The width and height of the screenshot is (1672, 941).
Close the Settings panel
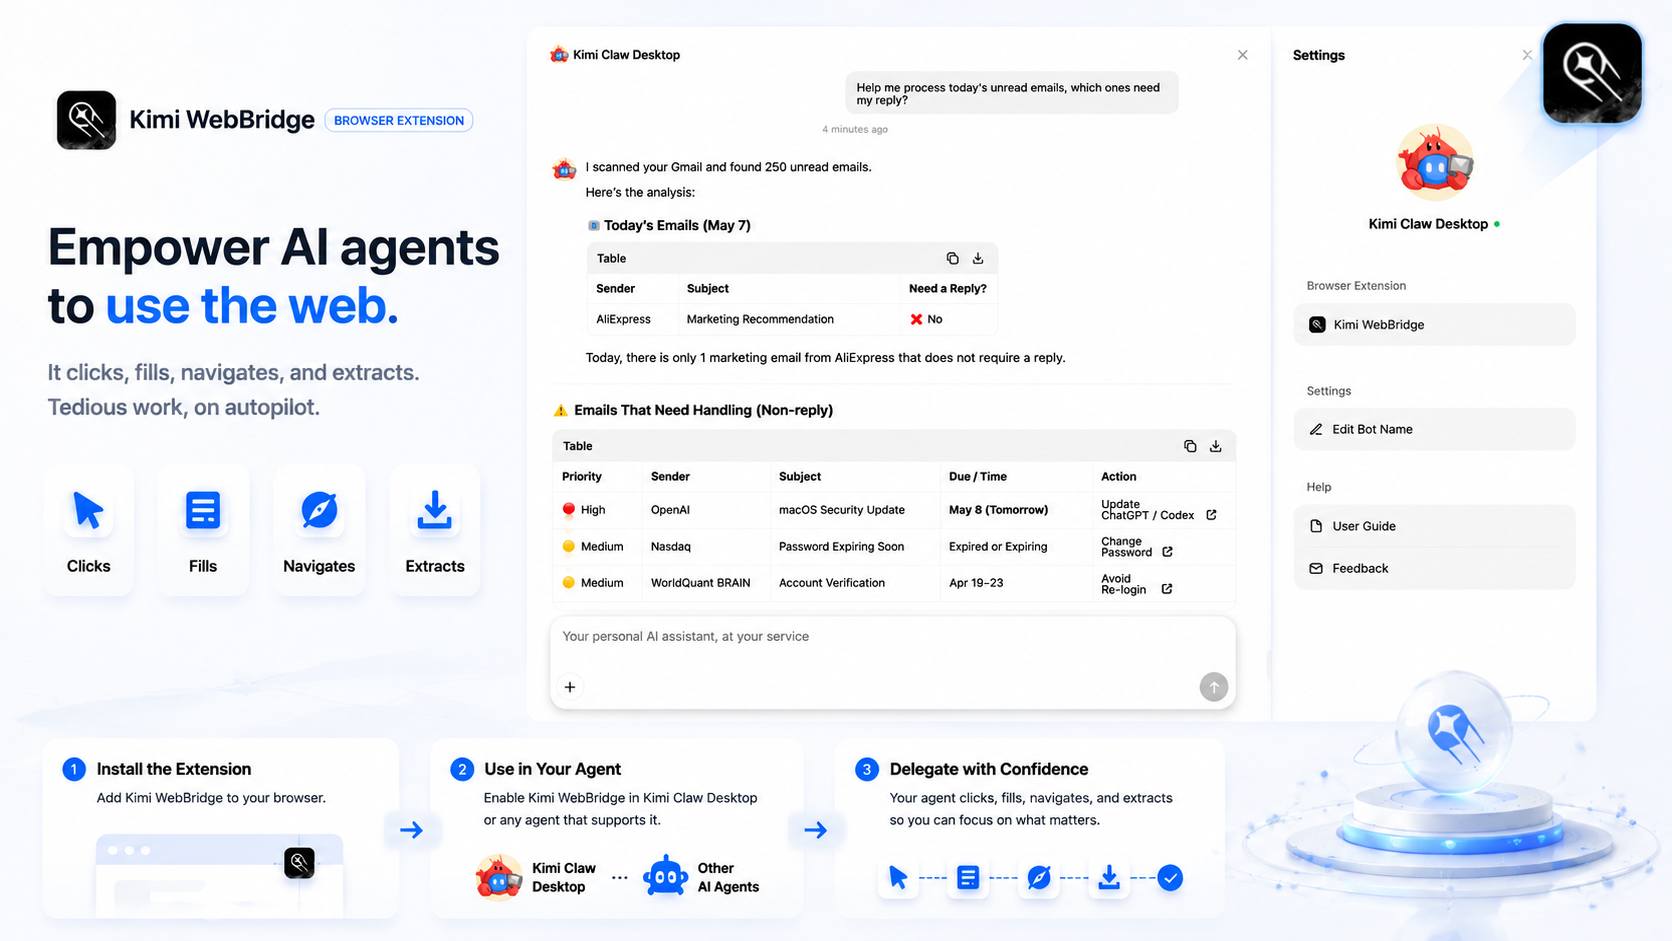click(x=1527, y=55)
